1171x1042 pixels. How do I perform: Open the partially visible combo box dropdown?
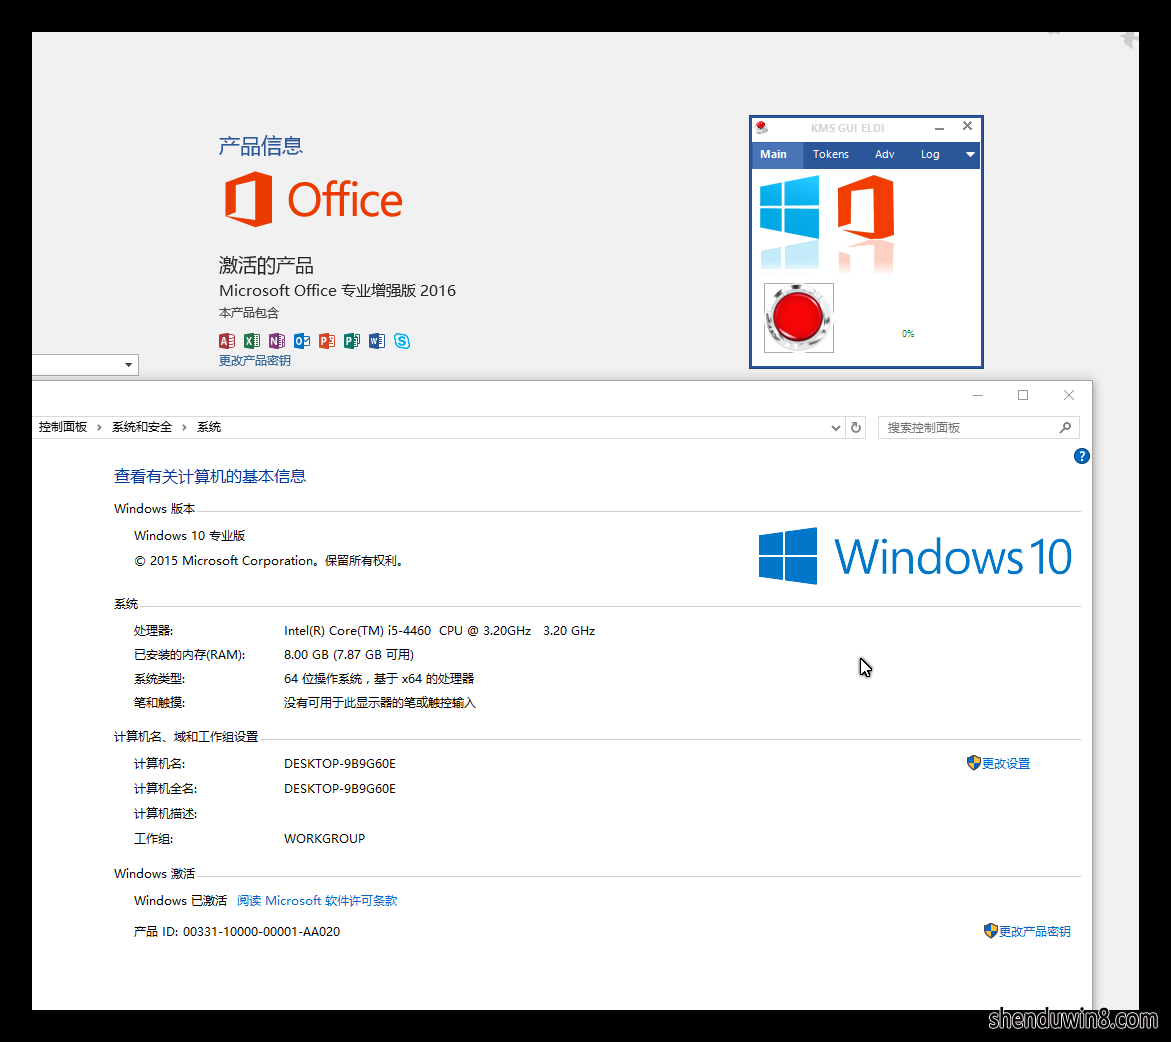(128, 365)
